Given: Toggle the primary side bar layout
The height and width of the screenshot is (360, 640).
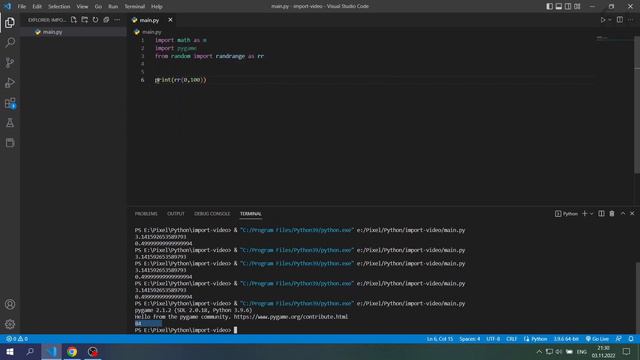Looking at the screenshot, I should click(549, 6).
